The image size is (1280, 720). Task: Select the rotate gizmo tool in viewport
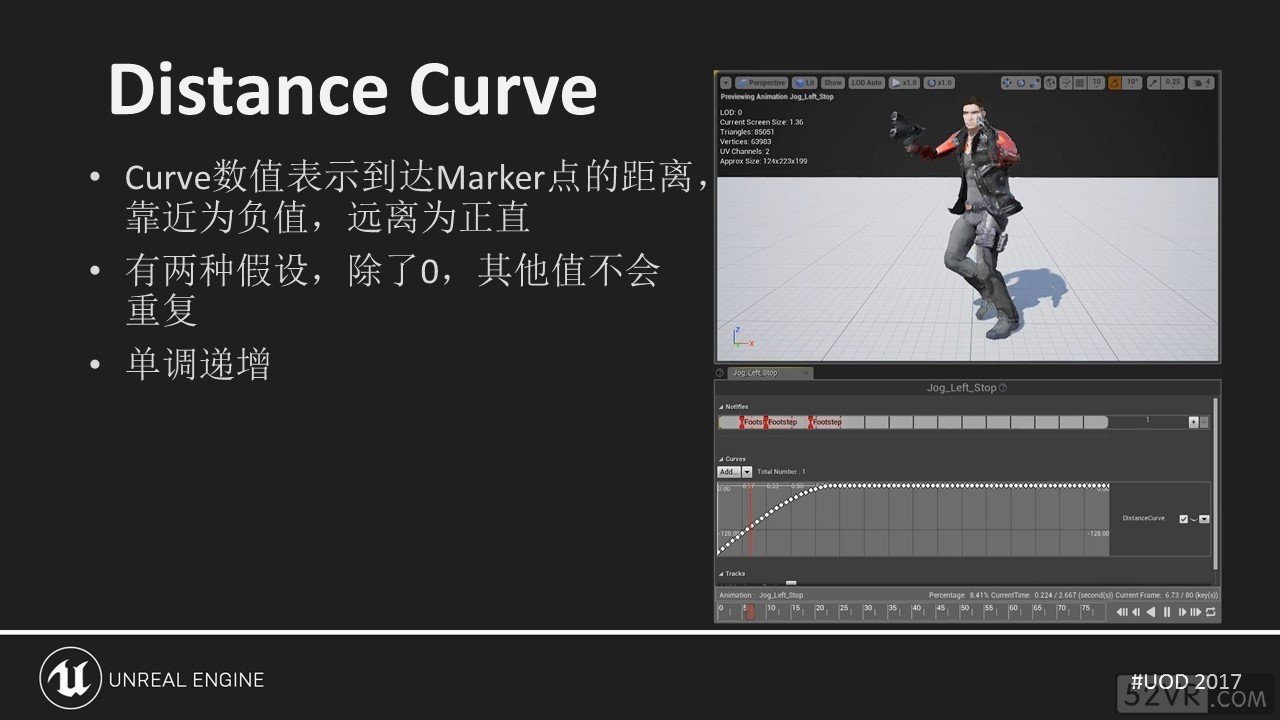coord(1021,83)
